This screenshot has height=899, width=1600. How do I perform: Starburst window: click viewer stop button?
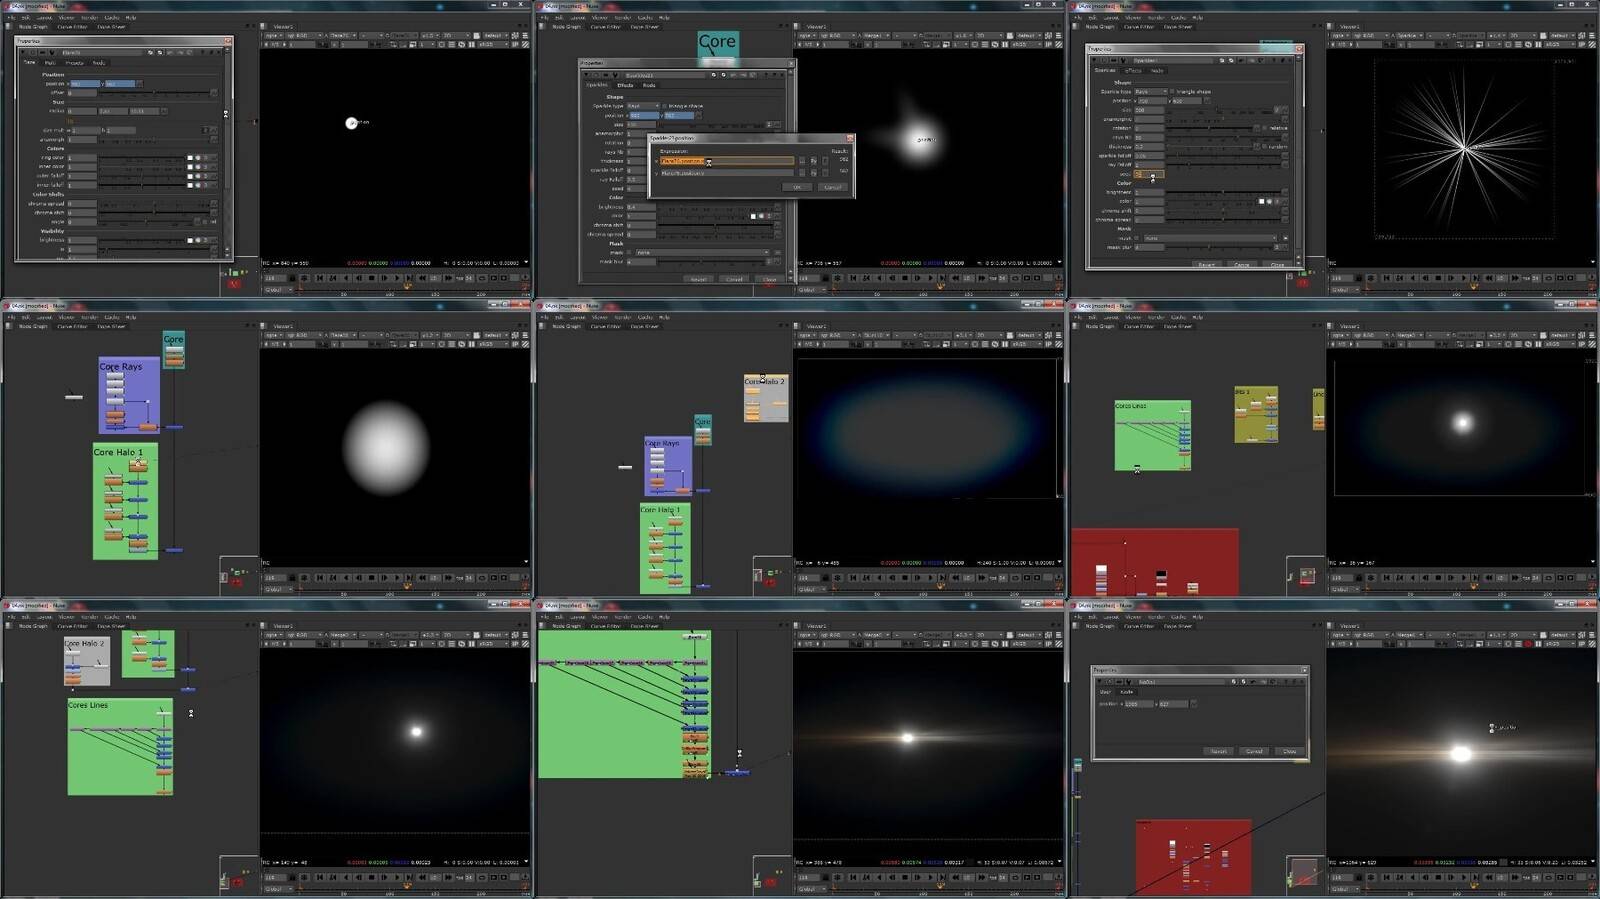[1438, 278]
